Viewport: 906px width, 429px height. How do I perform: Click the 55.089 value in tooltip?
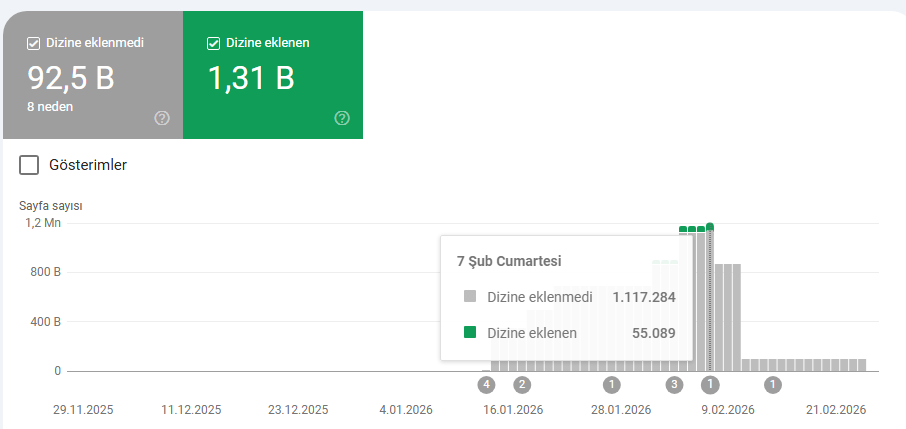[654, 333]
